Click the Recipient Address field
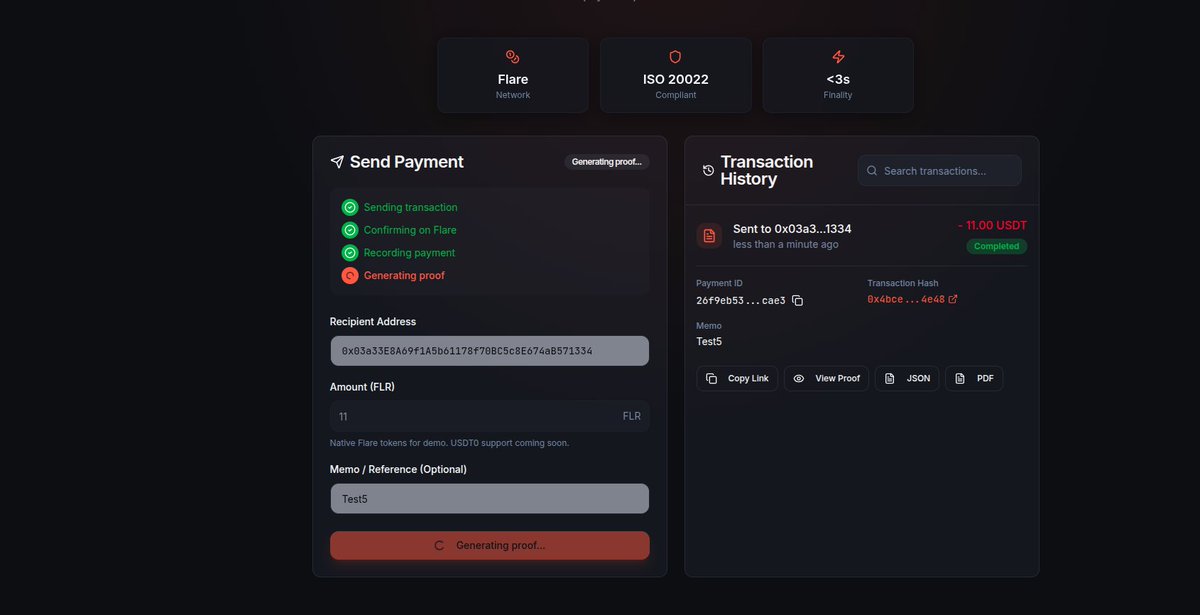 (490, 351)
